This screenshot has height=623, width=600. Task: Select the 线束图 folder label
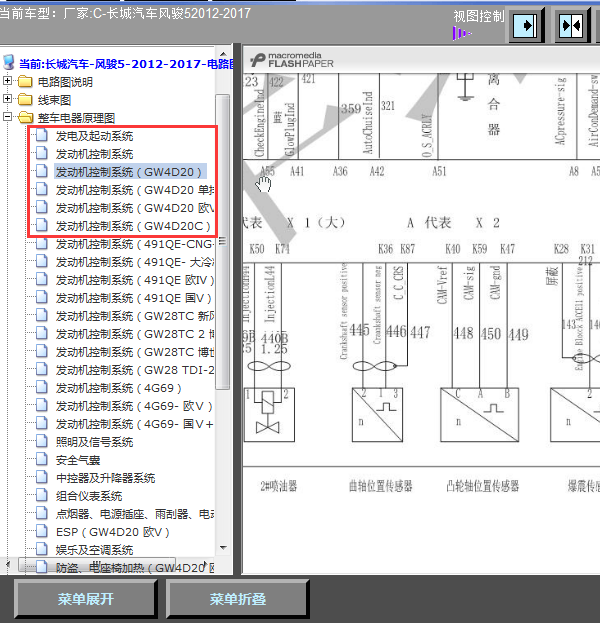click(54, 100)
